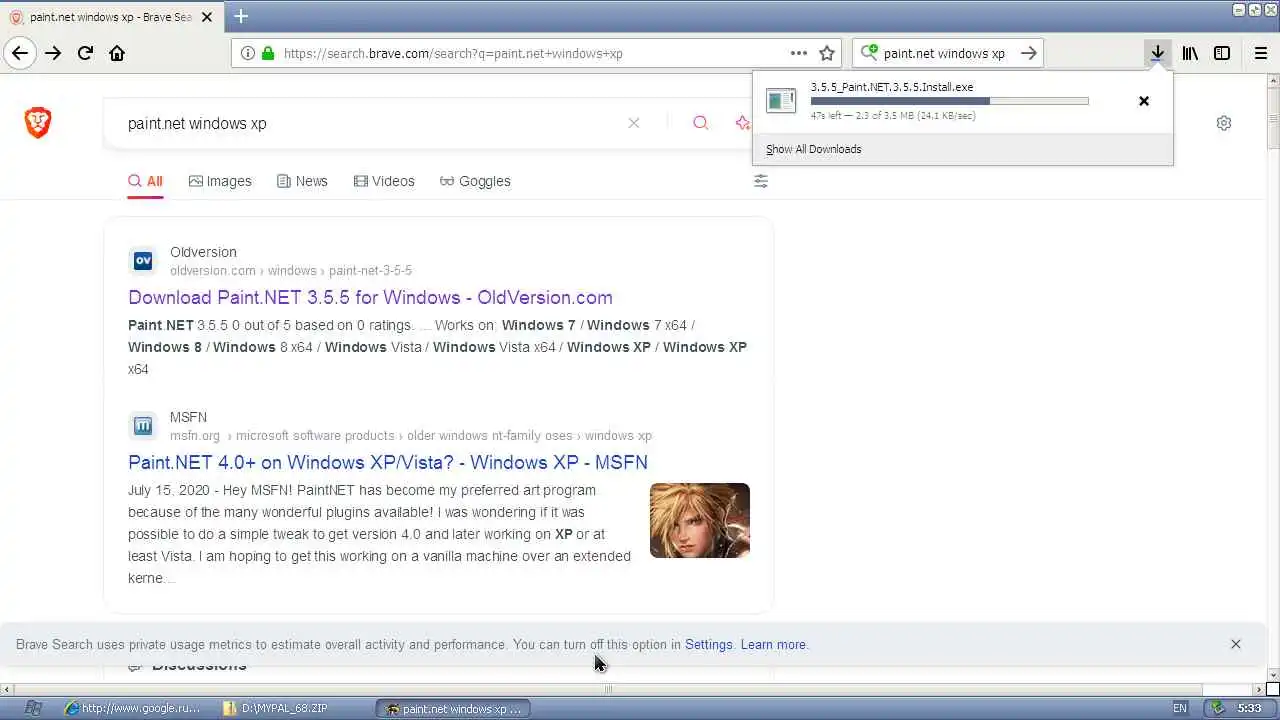Show site information for the Brave Search page
The height and width of the screenshot is (720, 1280).
coord(247,53)
